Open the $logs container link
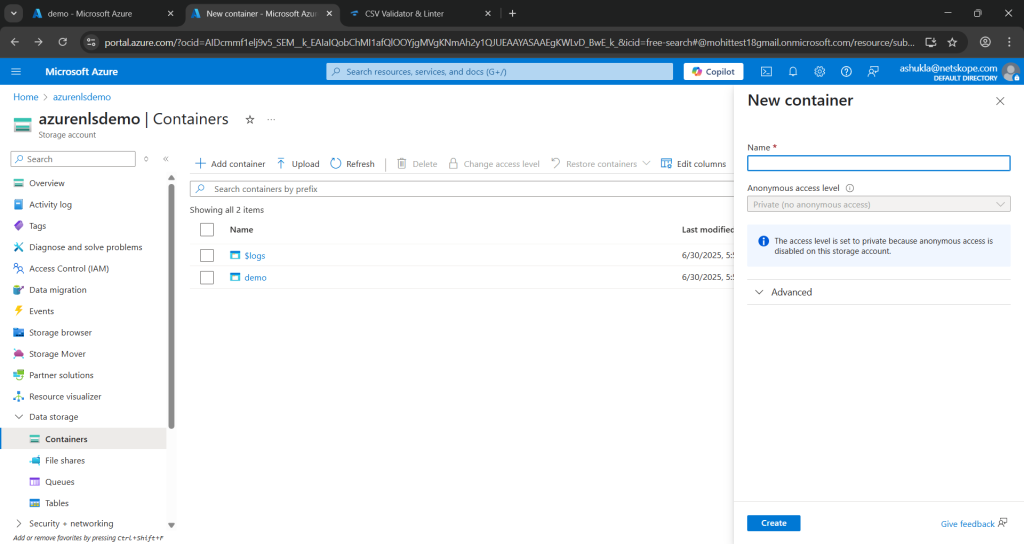Image resolution: width=1024 pixels, height=544 pixels. [x=255, y=255]
